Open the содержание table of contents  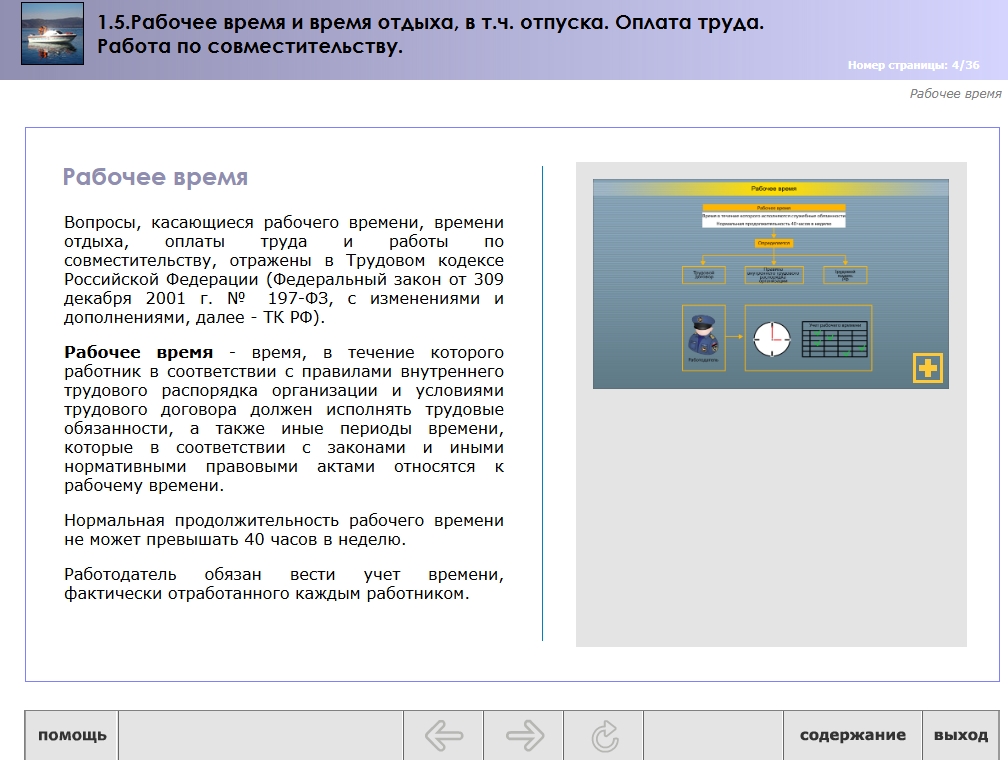(x=852, y=735)
